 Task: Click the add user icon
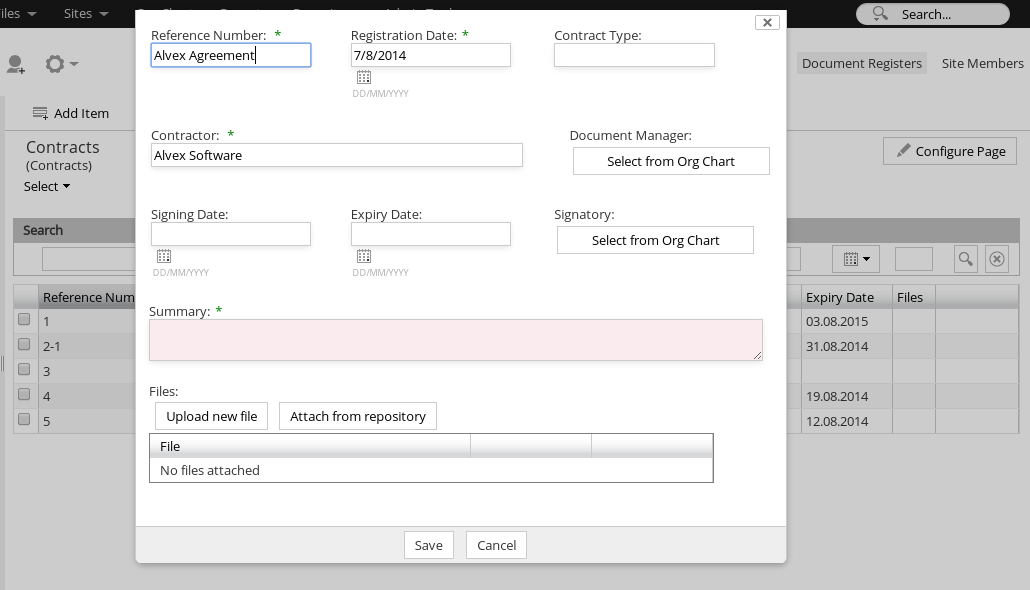click(16, 64)
